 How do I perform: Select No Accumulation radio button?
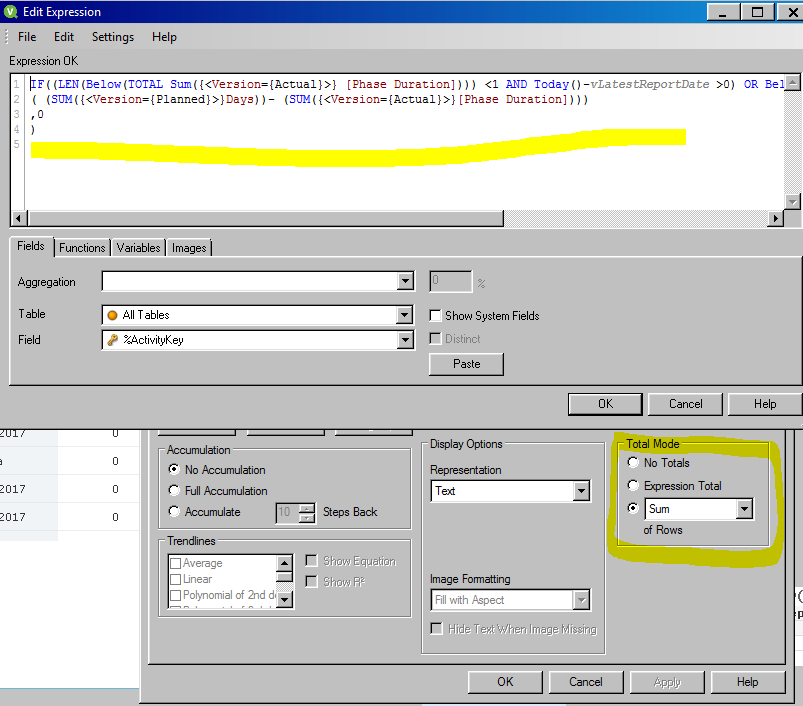[x=174, y=469]
